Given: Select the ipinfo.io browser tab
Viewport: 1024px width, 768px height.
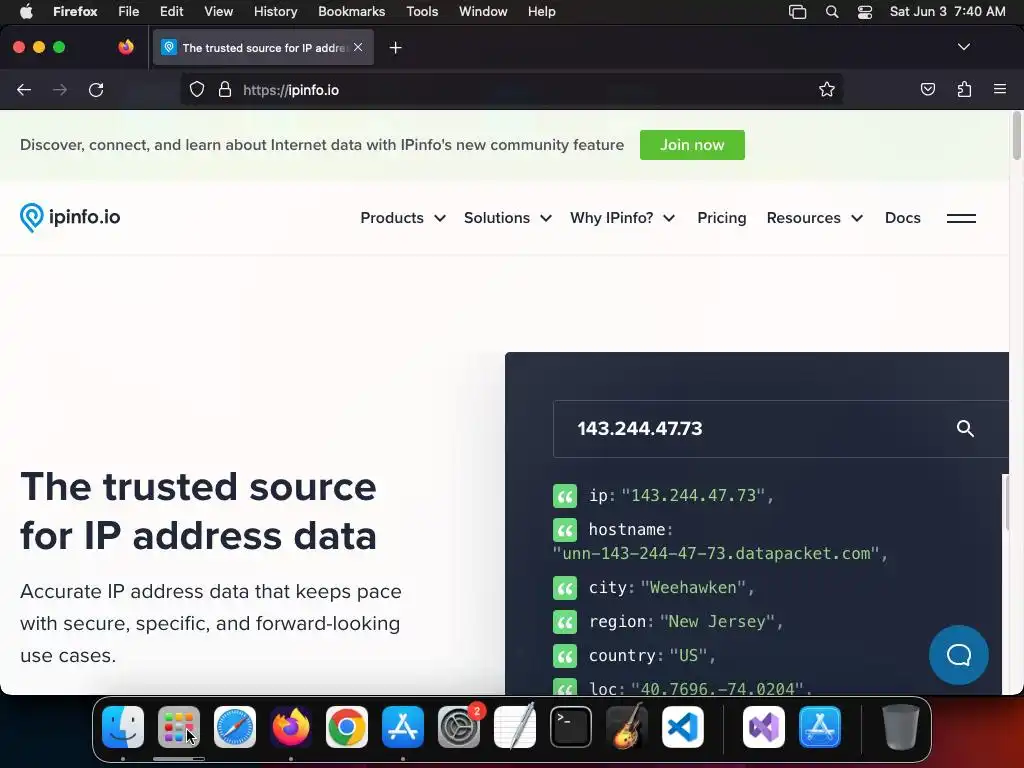Looking at the screenshot, I should [x=263, y=48].
